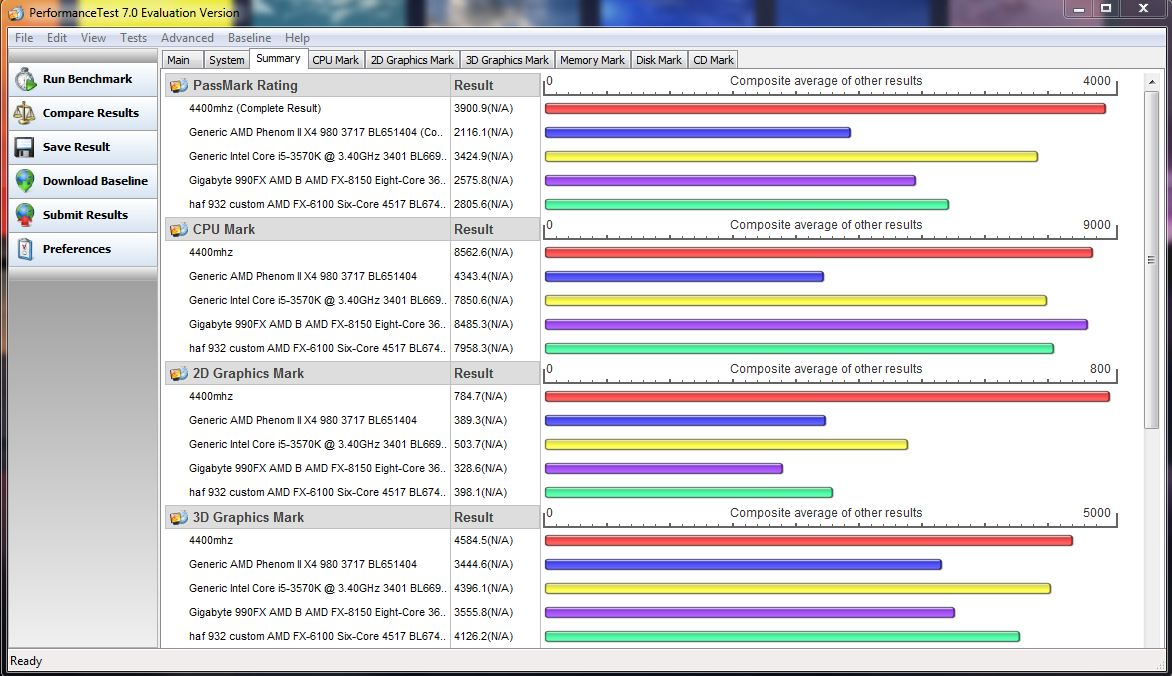Switch to the System tab
Screen dimensions: 1172x676
coord(226,60)
